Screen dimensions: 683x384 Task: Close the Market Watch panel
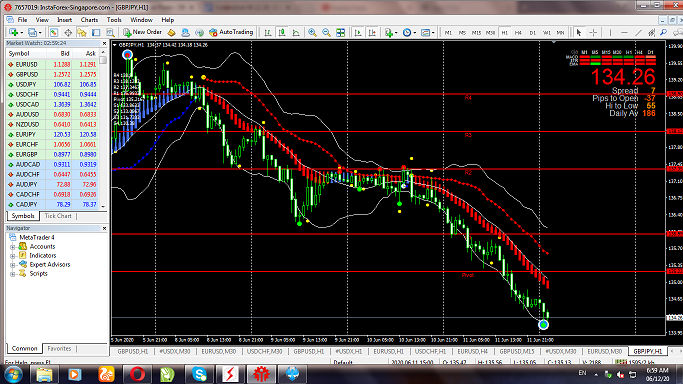[104, 44]
